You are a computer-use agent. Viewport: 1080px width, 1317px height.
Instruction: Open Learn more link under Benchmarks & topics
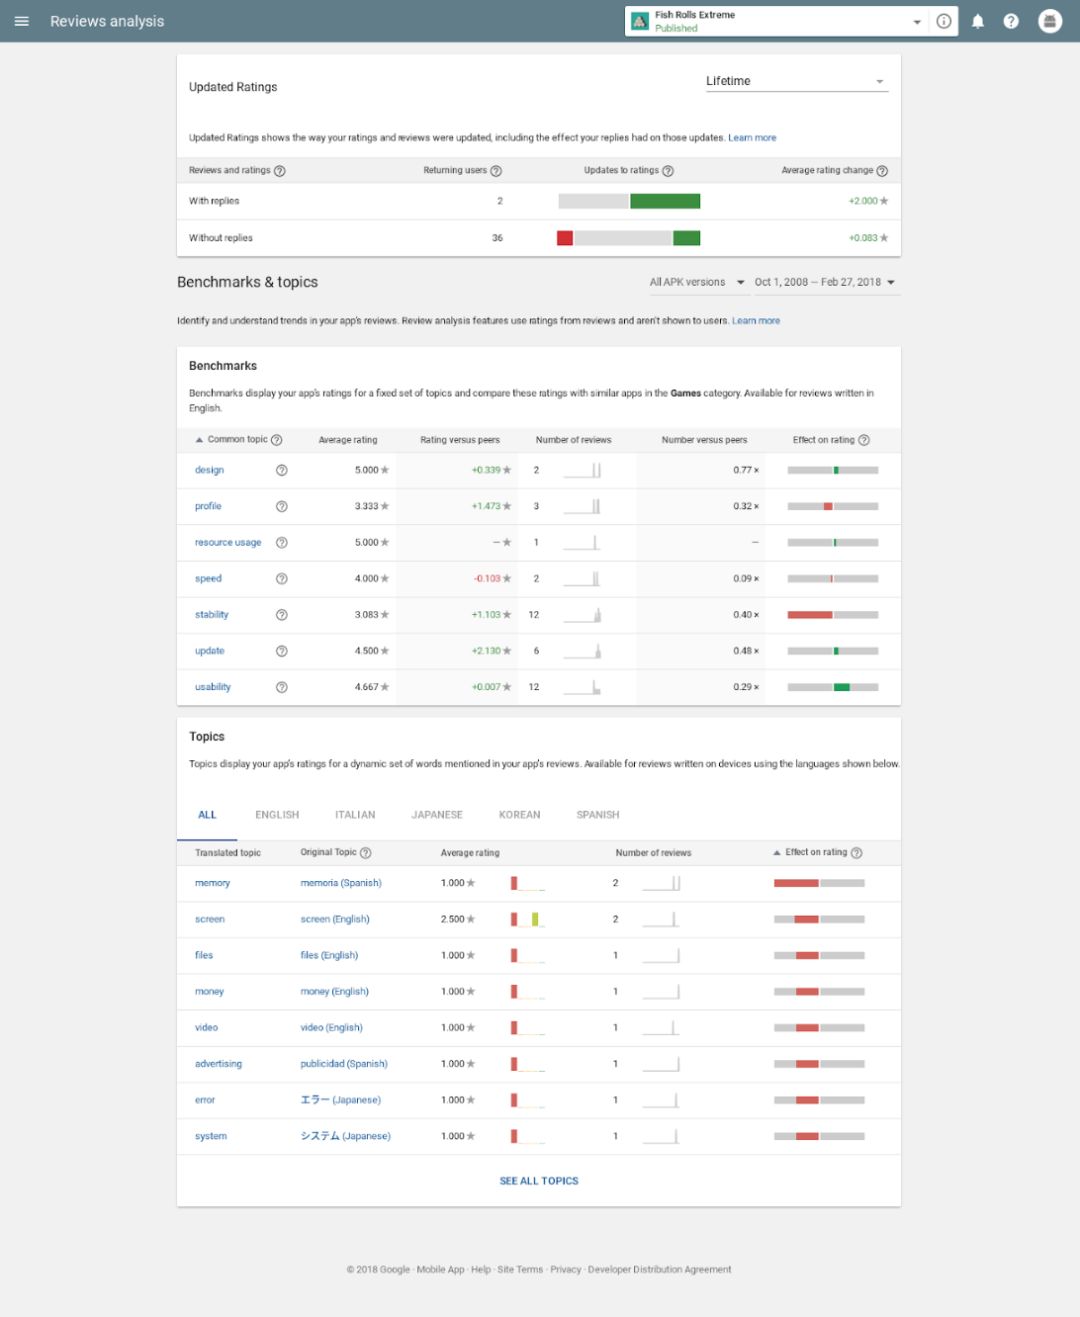click(x=756, y=321)
